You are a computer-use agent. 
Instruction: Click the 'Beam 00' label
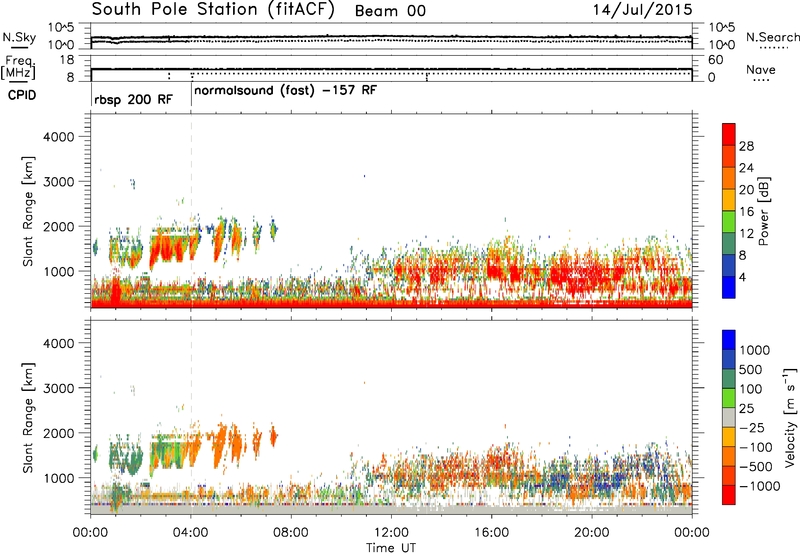[x=390, y=11]
